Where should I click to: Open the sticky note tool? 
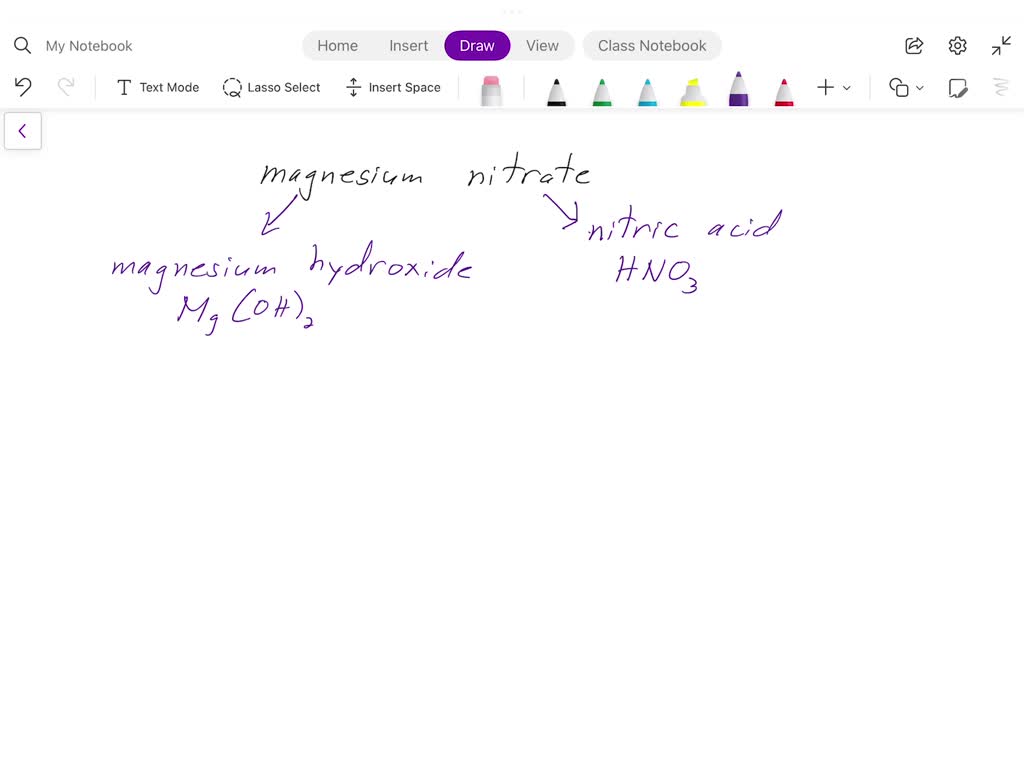[x=958, y=88]
